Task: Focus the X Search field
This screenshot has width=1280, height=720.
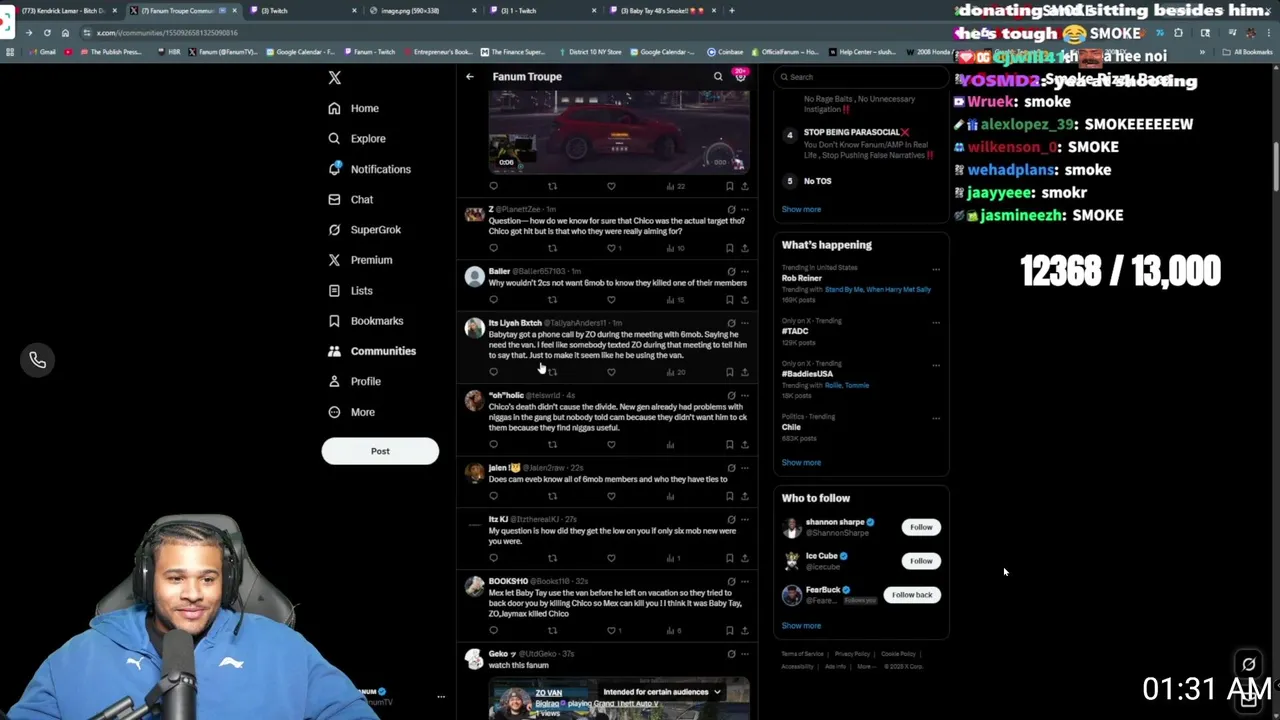Action: tap(861, 77)
